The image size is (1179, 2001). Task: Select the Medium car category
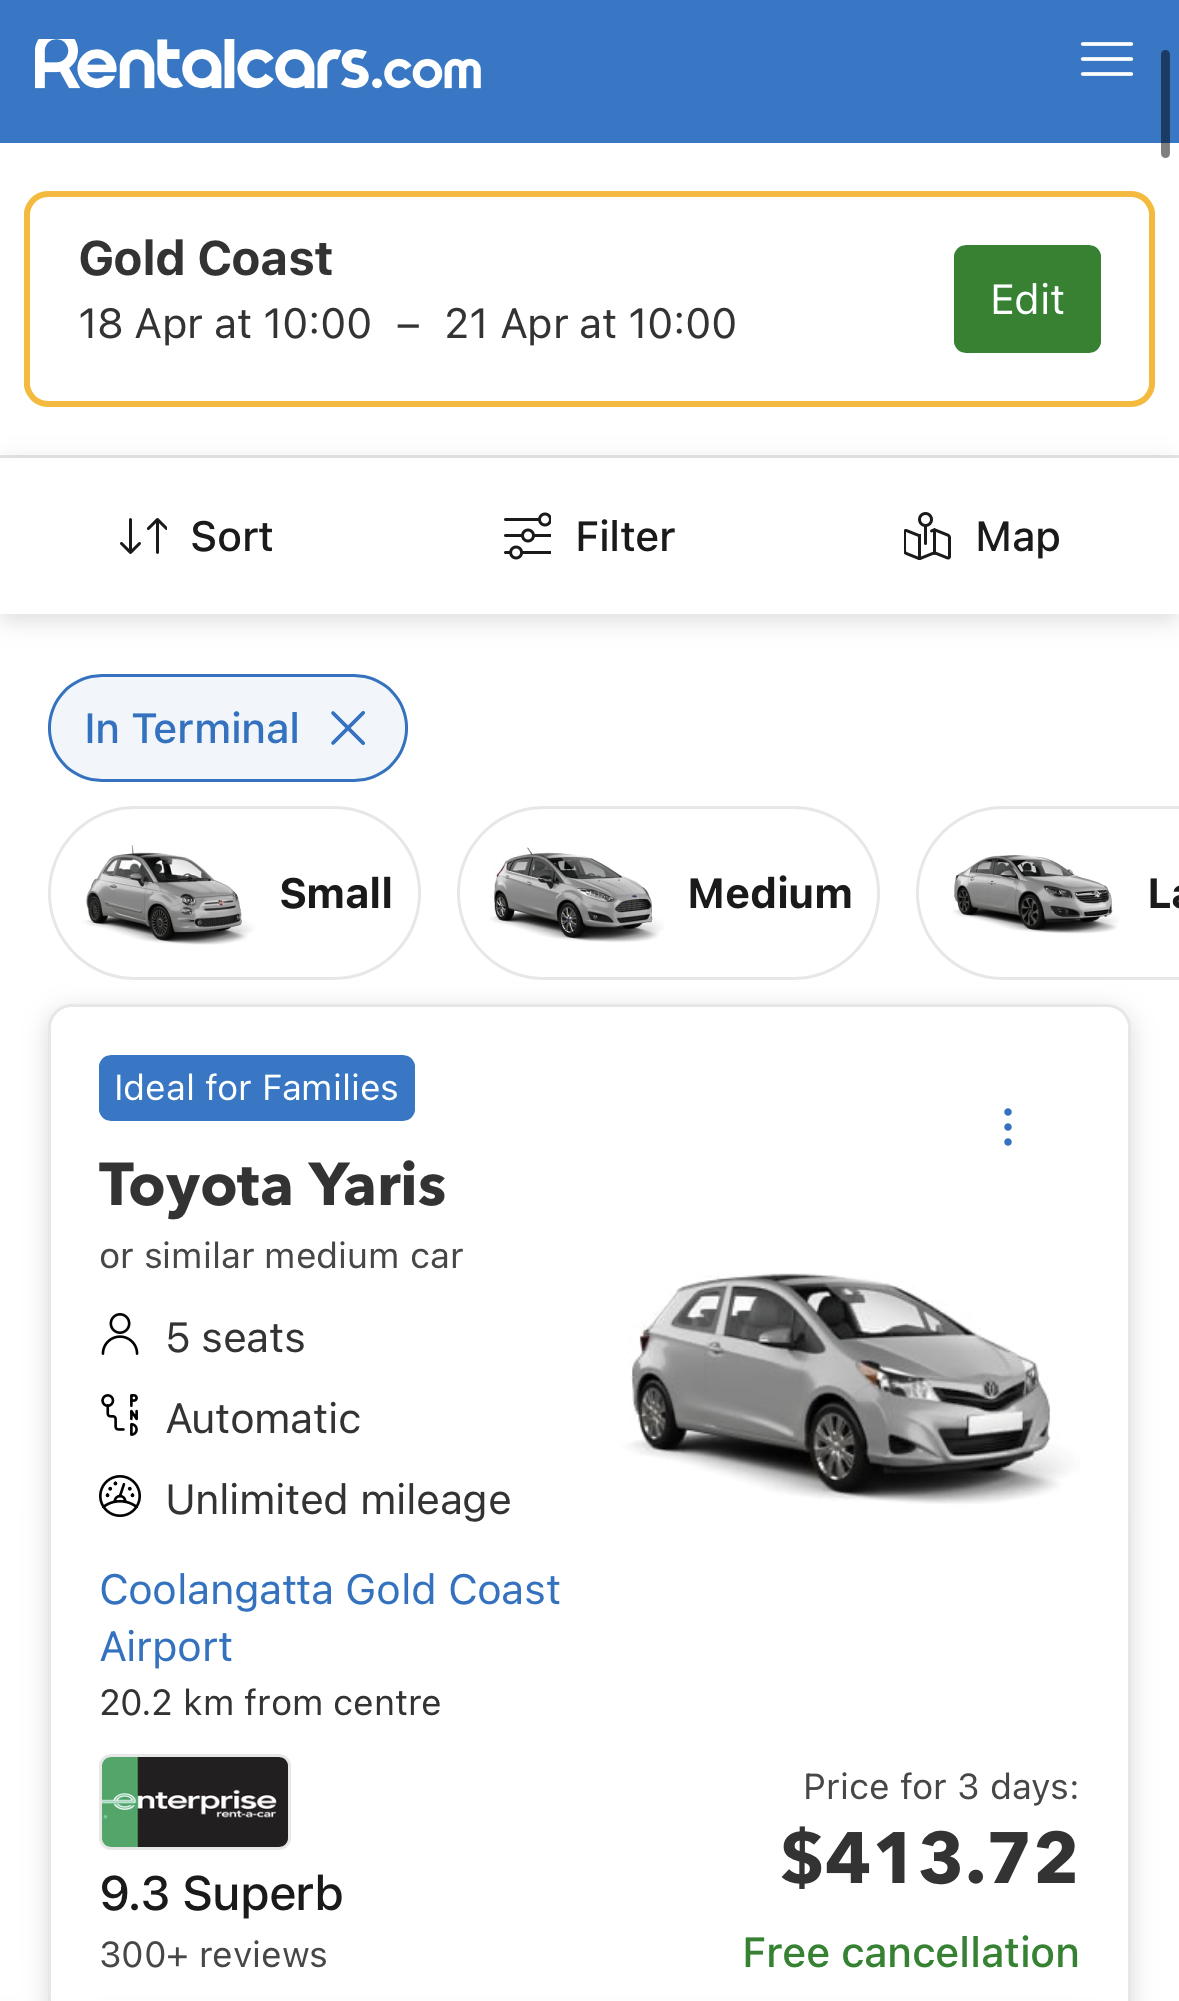668,893
